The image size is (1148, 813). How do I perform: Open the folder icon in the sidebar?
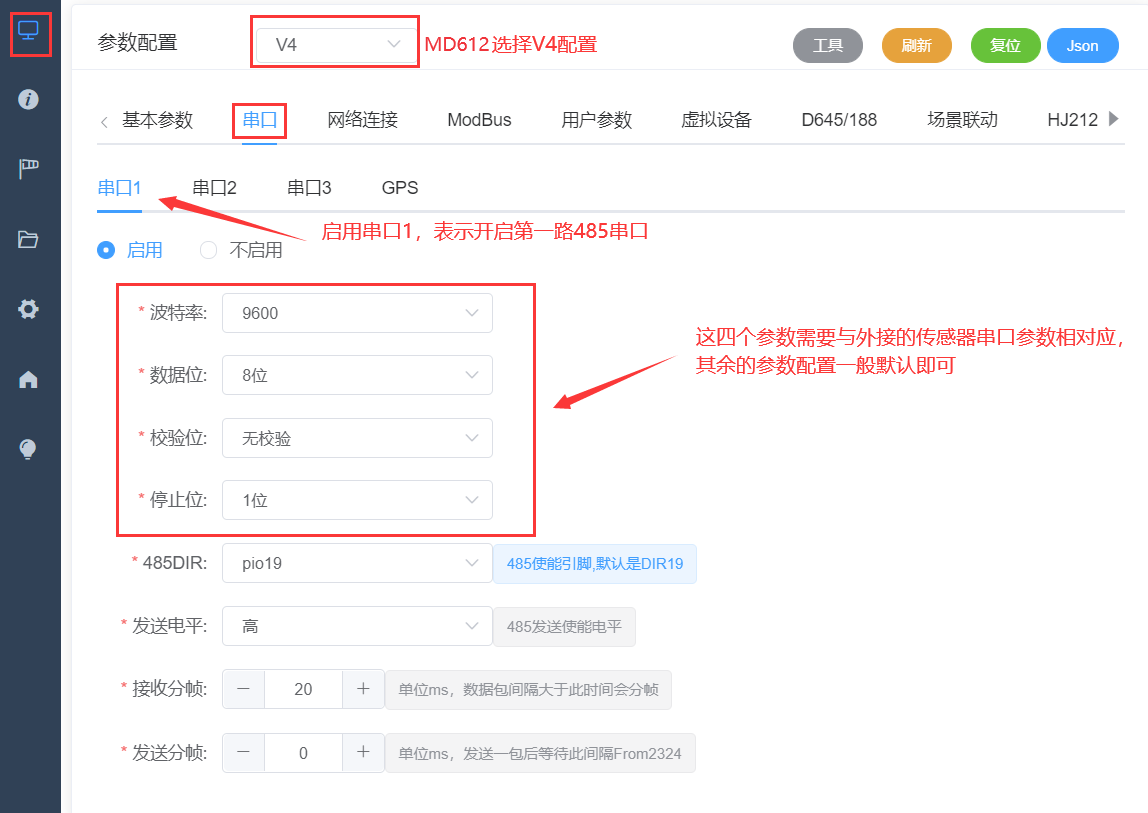[30, 238]
